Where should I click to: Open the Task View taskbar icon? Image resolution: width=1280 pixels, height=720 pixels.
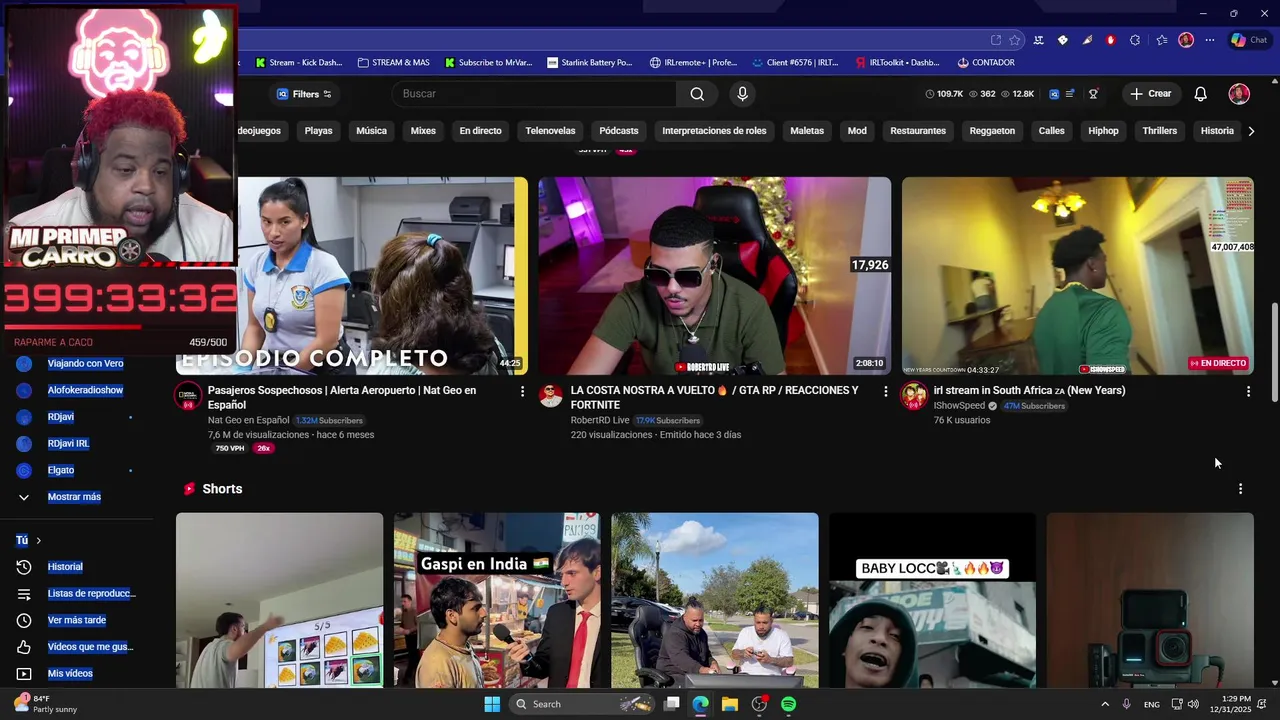(672, 704)
